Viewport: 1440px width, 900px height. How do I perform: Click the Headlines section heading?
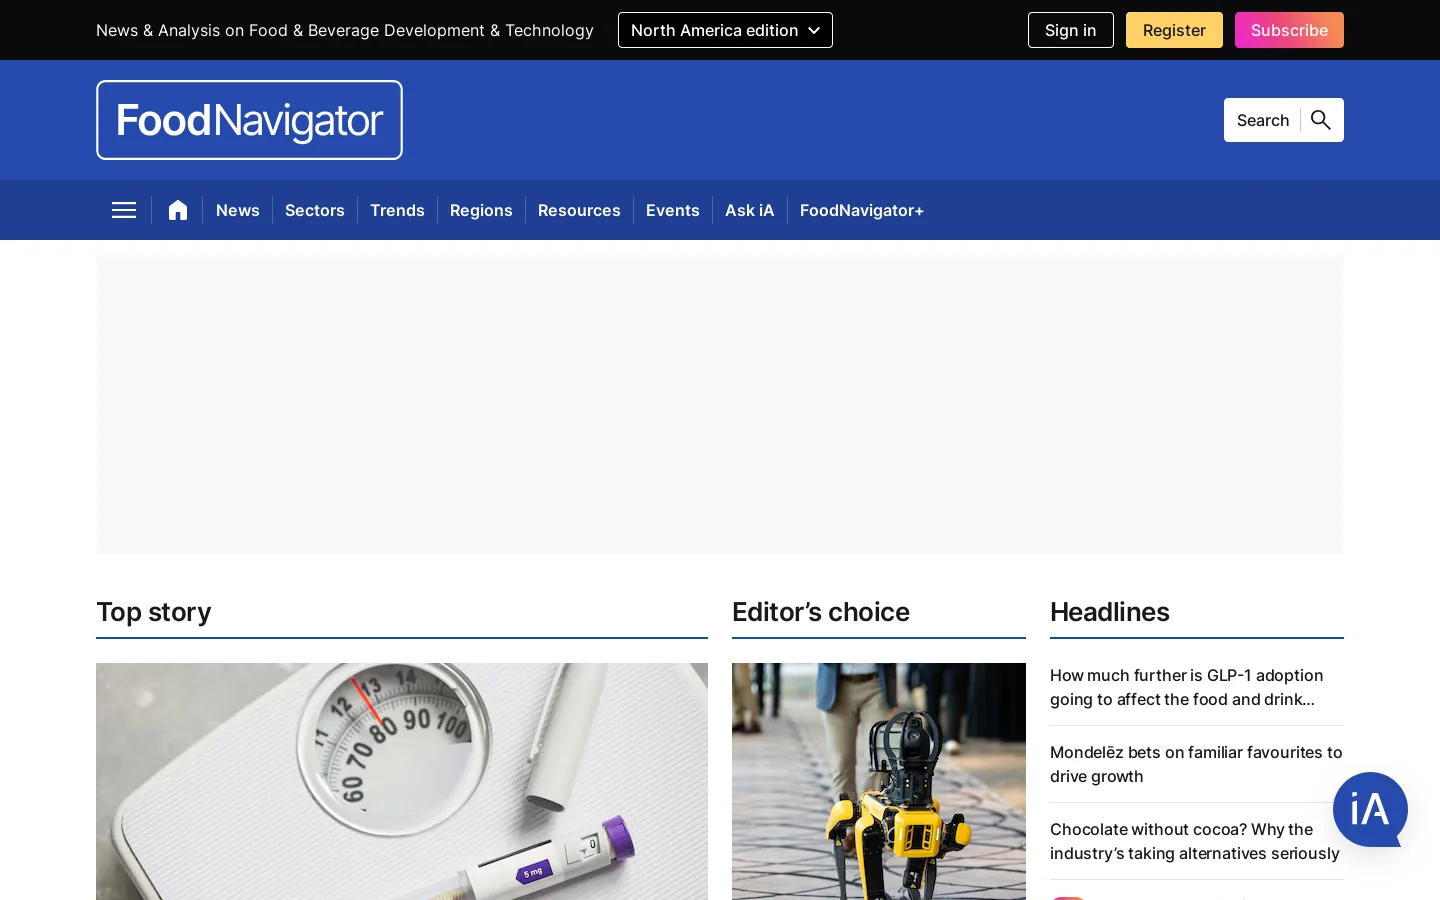coord(1110,612)
